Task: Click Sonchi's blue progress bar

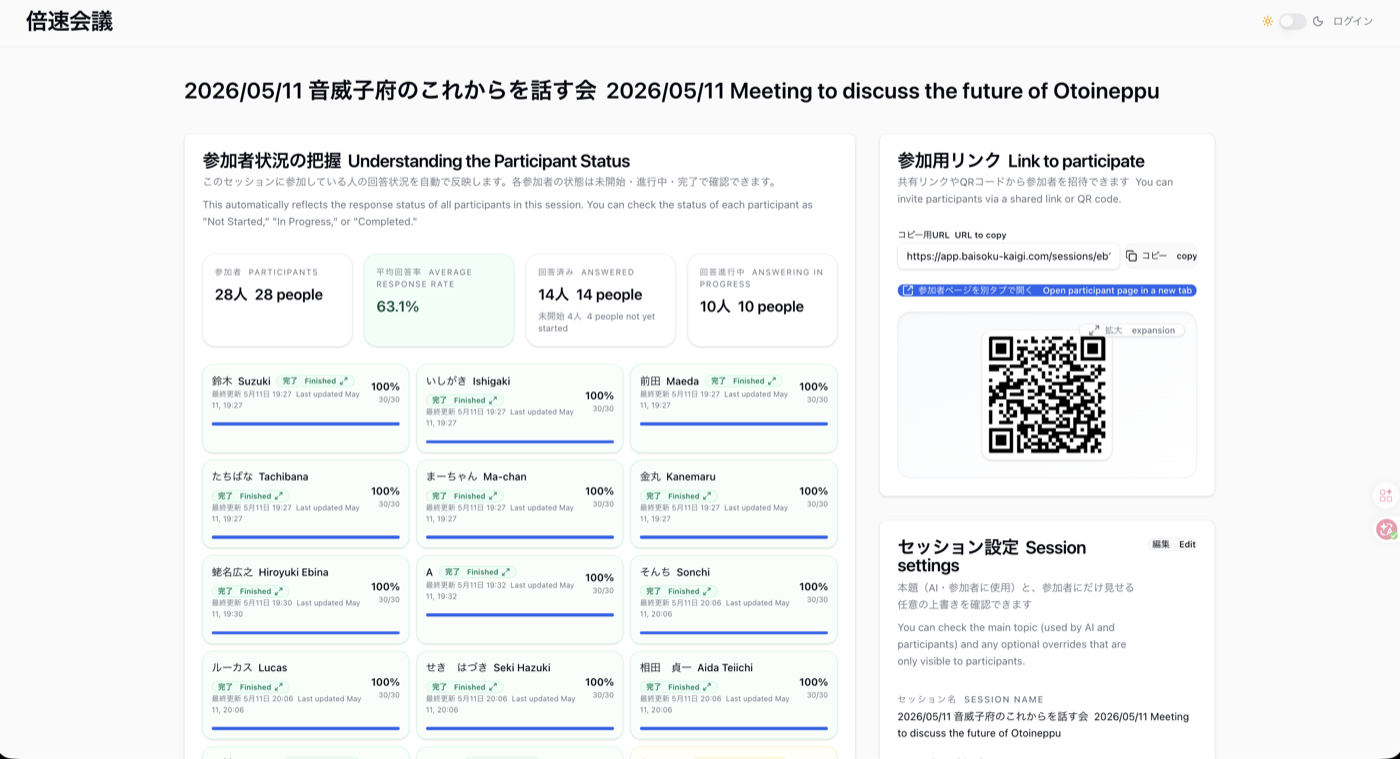Action: (x=734, y=633)
